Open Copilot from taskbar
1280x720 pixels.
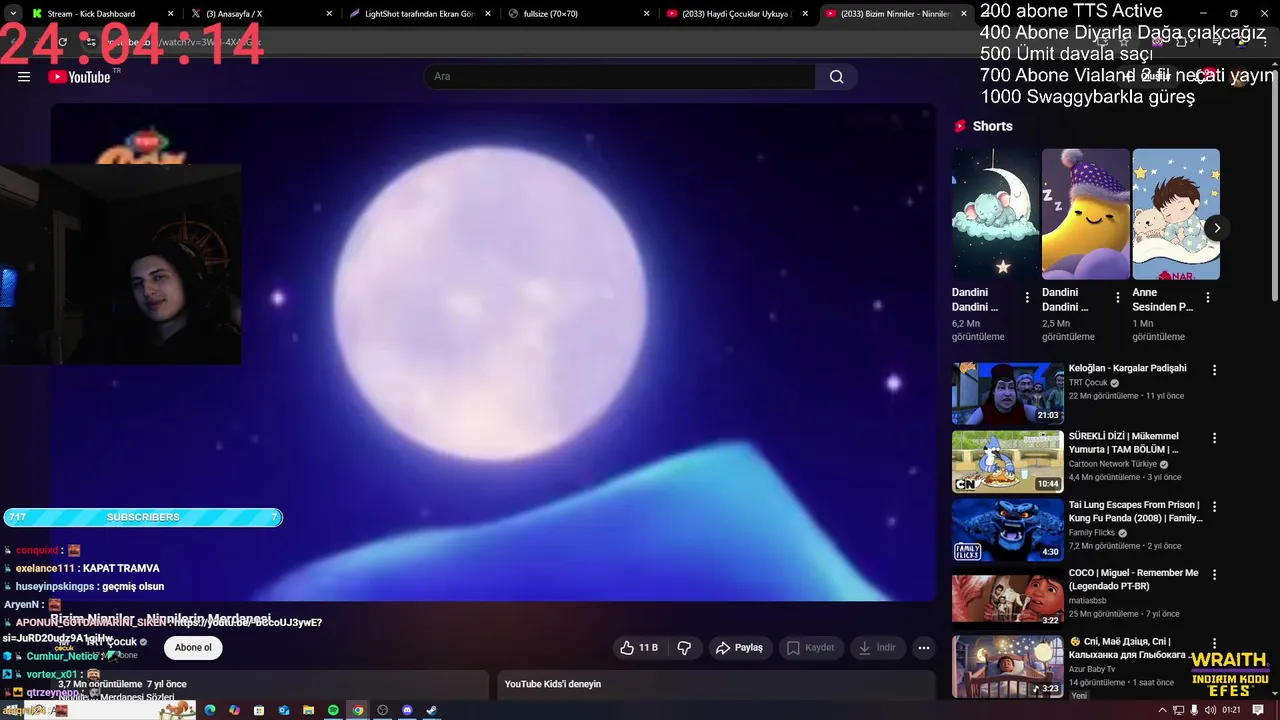[x=234, y=710]
